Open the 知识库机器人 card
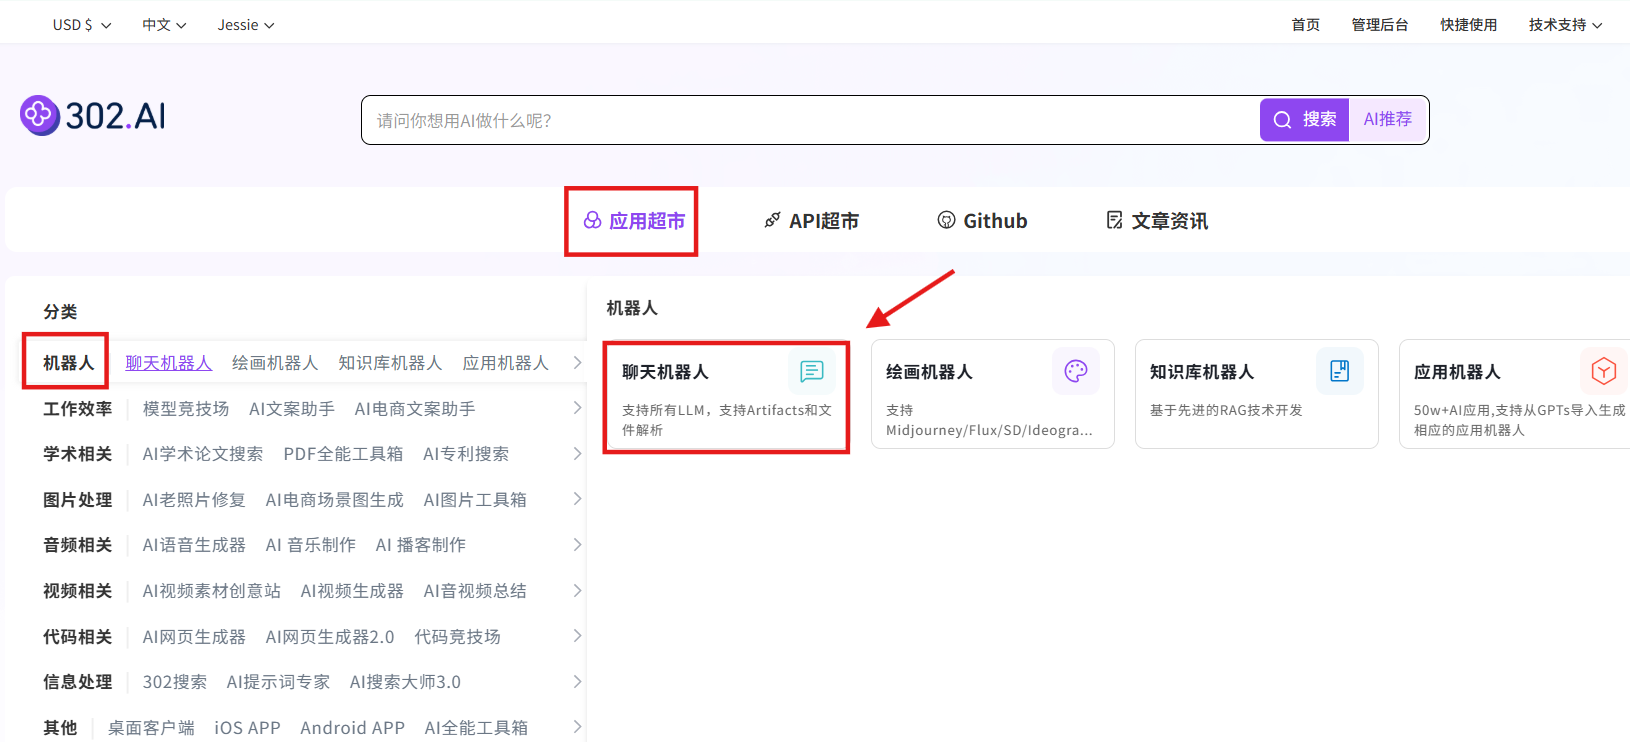The image size is (1630, 742). click(1257, 394)
